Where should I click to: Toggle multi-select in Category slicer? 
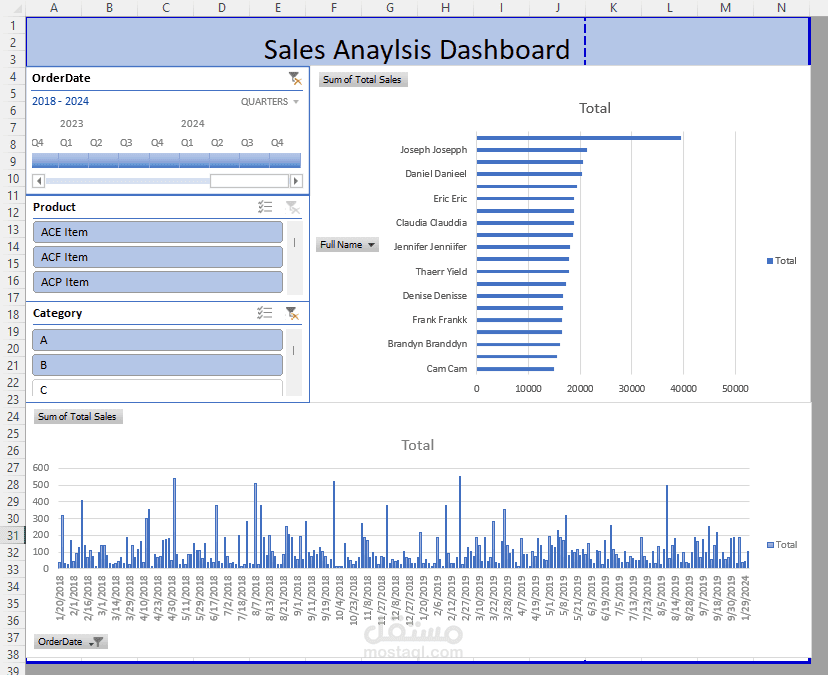point(265,313)
